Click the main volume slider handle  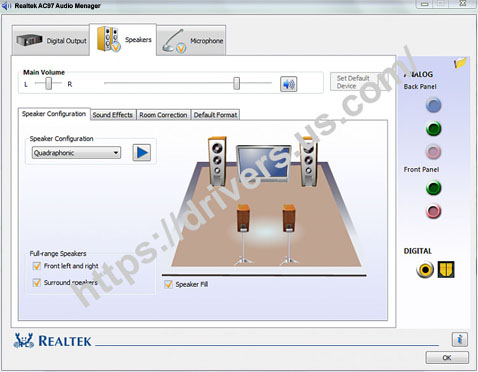236,83
